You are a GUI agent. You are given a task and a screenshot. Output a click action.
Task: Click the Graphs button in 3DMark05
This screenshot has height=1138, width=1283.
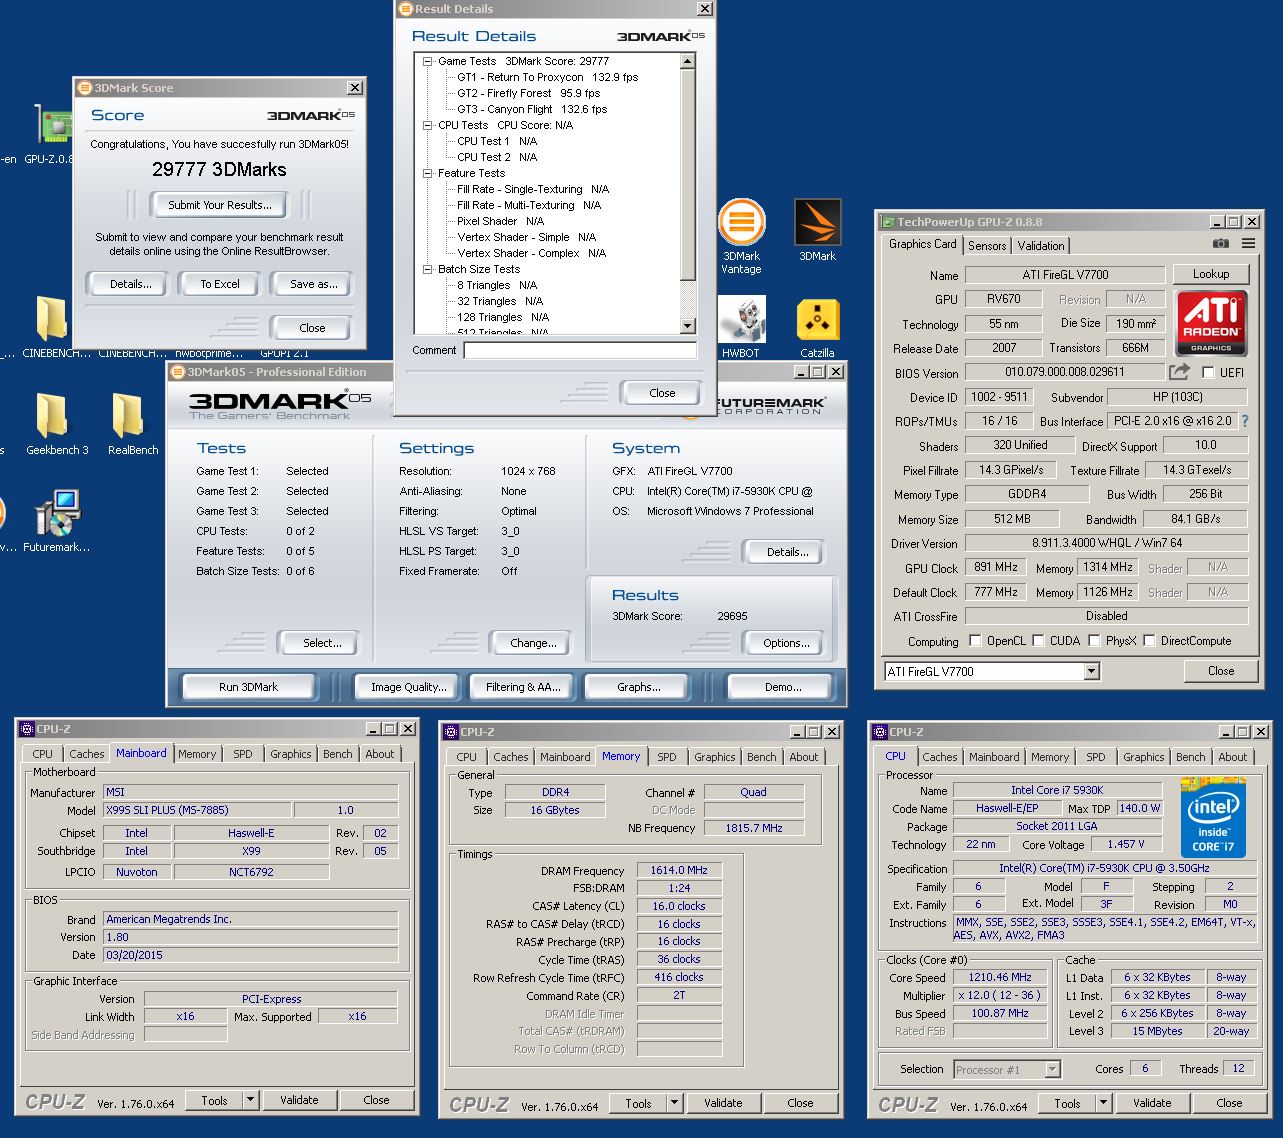click(x=639, y=687)
